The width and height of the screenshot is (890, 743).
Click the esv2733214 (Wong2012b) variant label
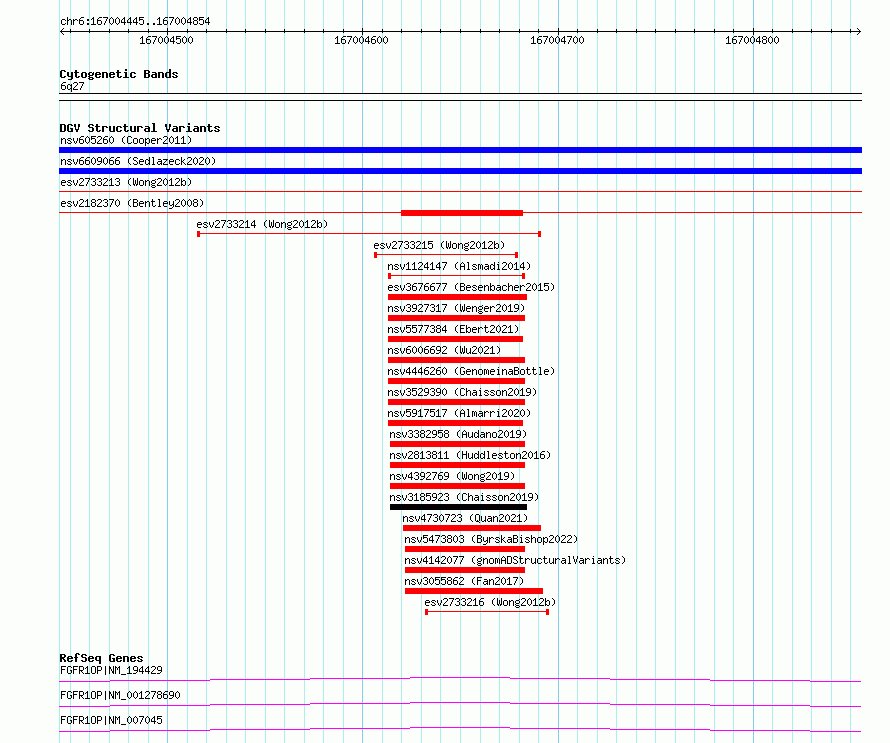[x=261, y=224]
